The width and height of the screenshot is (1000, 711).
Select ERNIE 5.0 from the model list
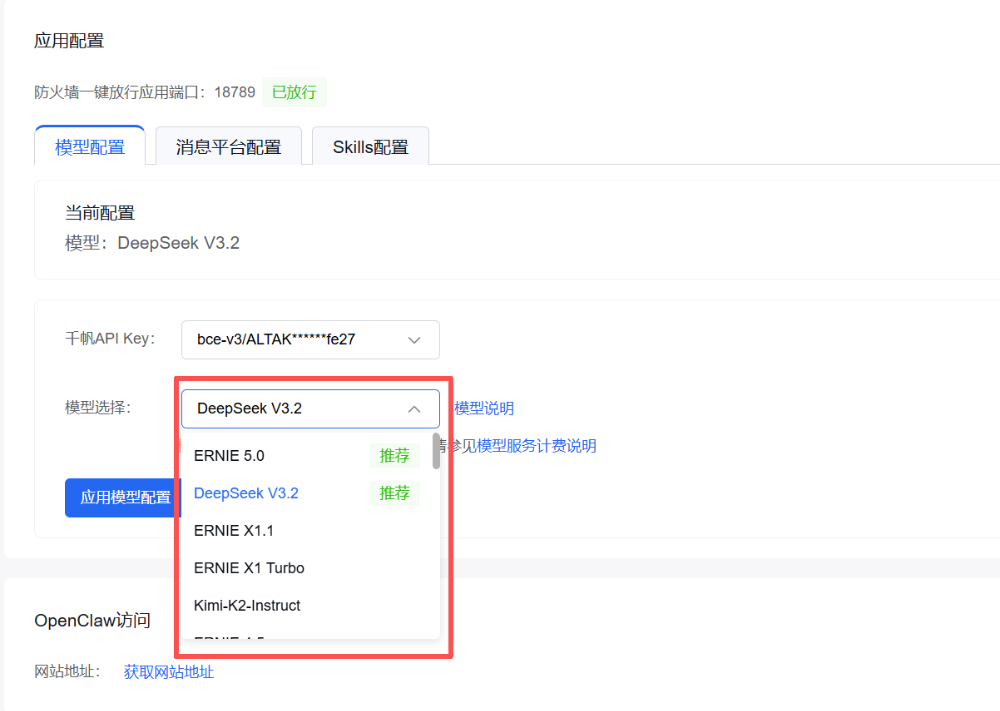coord(229,456)
